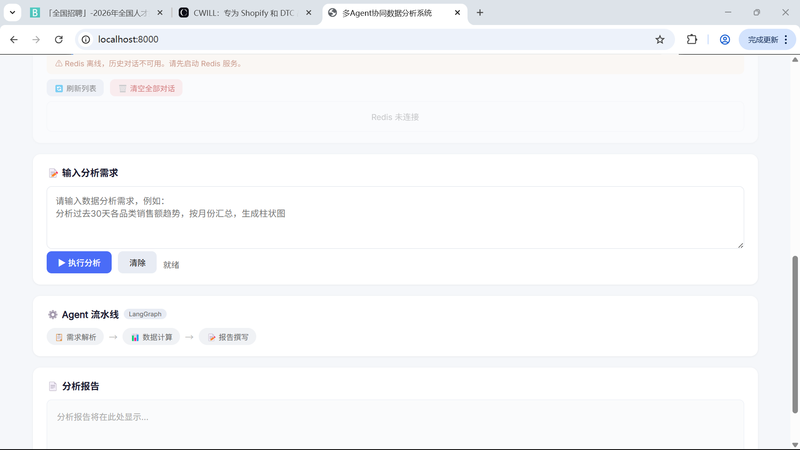
Task: Click the scrollbar down arrow
Action: coord(795,445)
